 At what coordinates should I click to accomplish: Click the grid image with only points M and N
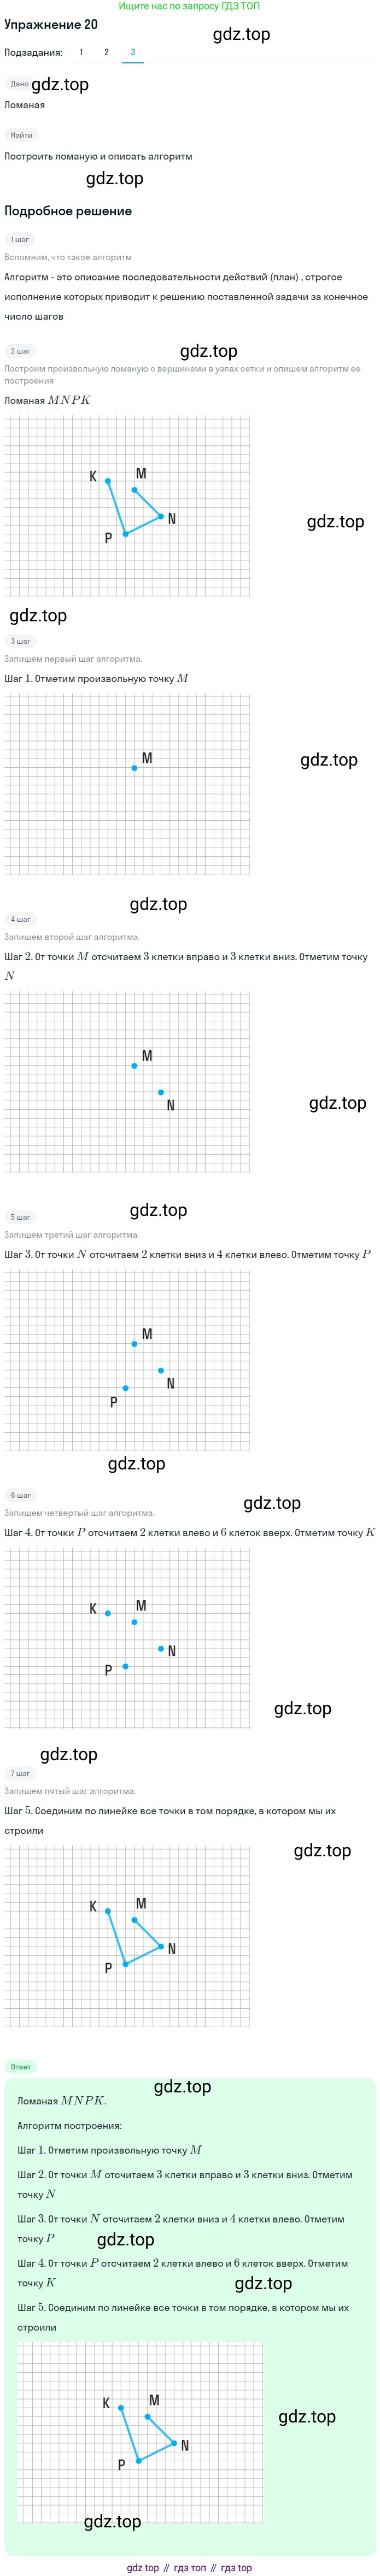point(127,1082)
